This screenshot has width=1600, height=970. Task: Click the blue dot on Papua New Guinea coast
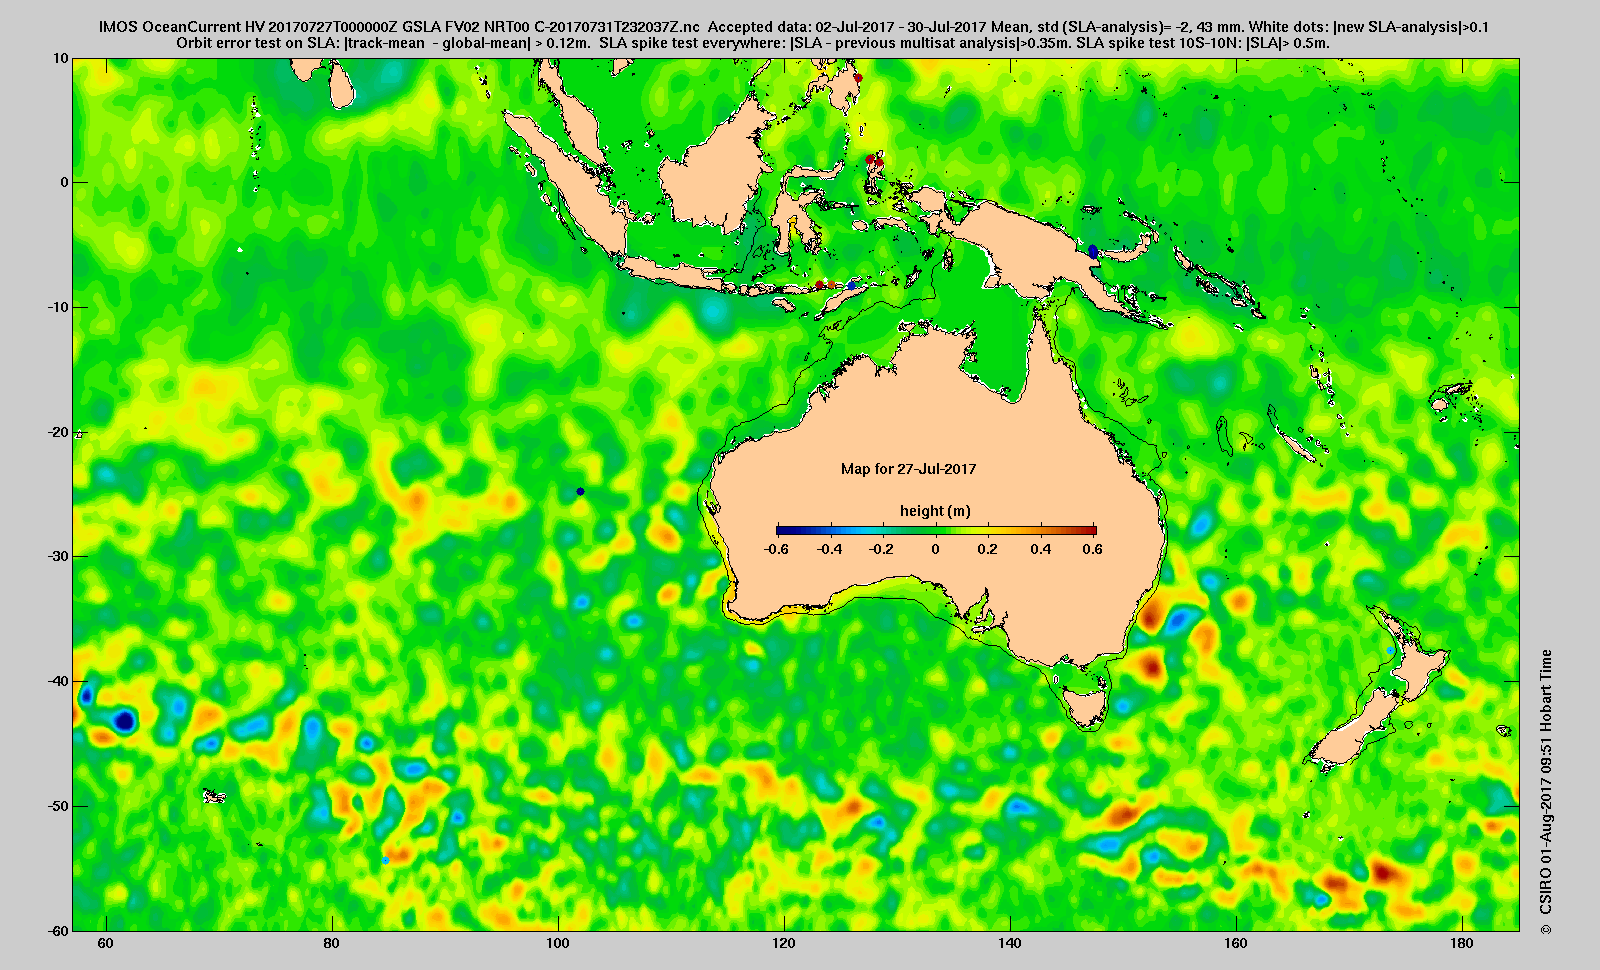coord(1093,252)
